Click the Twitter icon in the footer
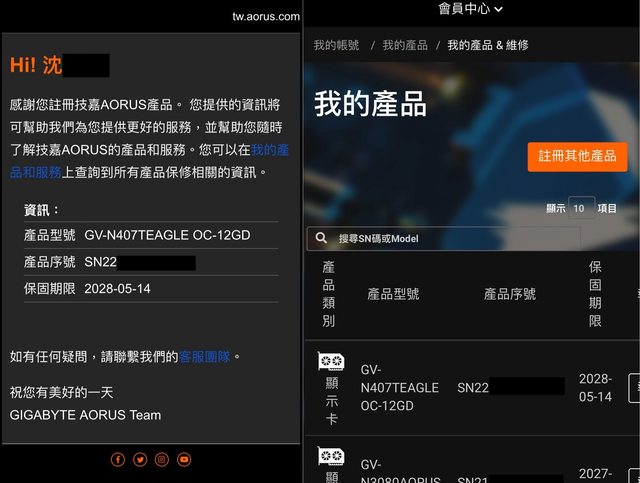This screenshot has width=640, height=483. [140, 459]
